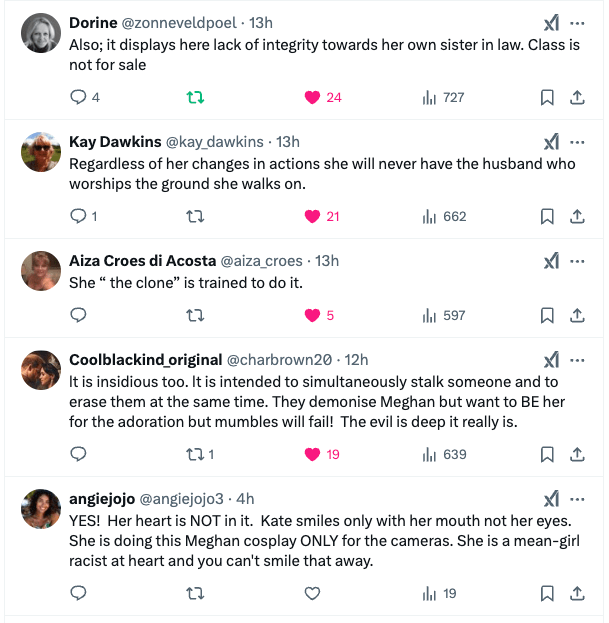
Task: Share Kay Dawkins' tweet
Action: point(577,216)
